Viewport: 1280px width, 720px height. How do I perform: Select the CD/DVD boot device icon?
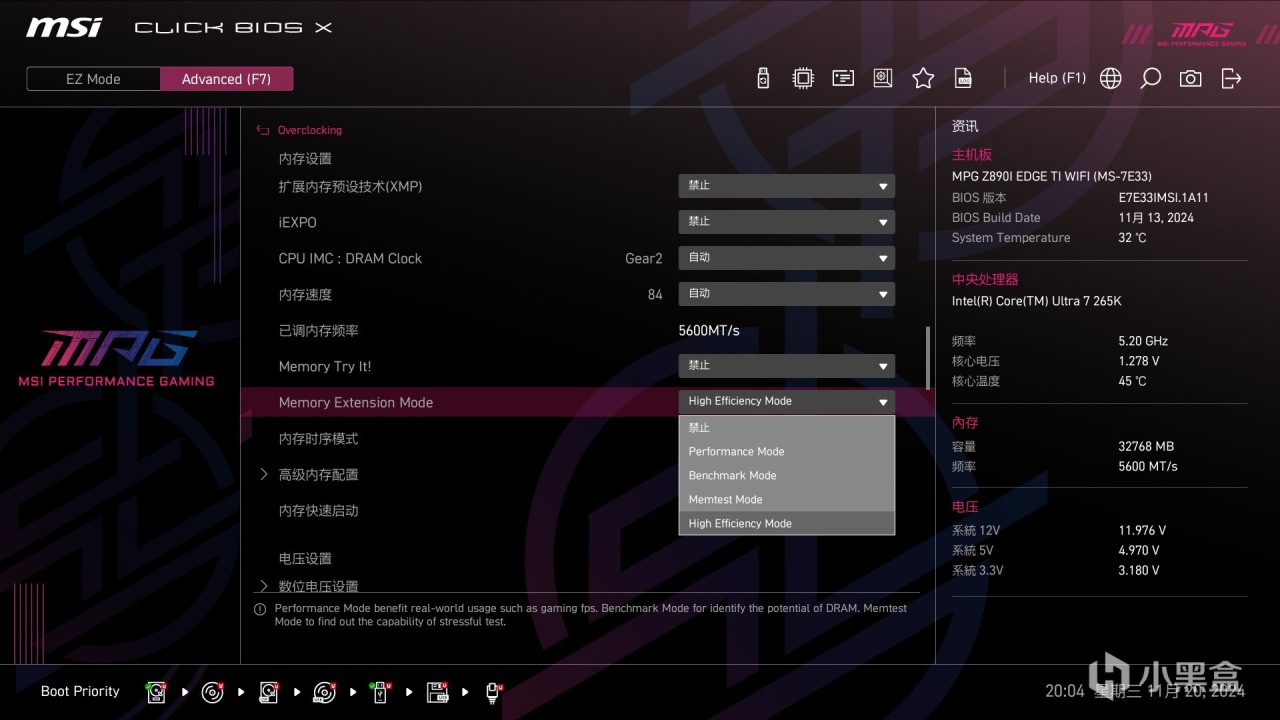pyautogui.click(x=212, y=692)
